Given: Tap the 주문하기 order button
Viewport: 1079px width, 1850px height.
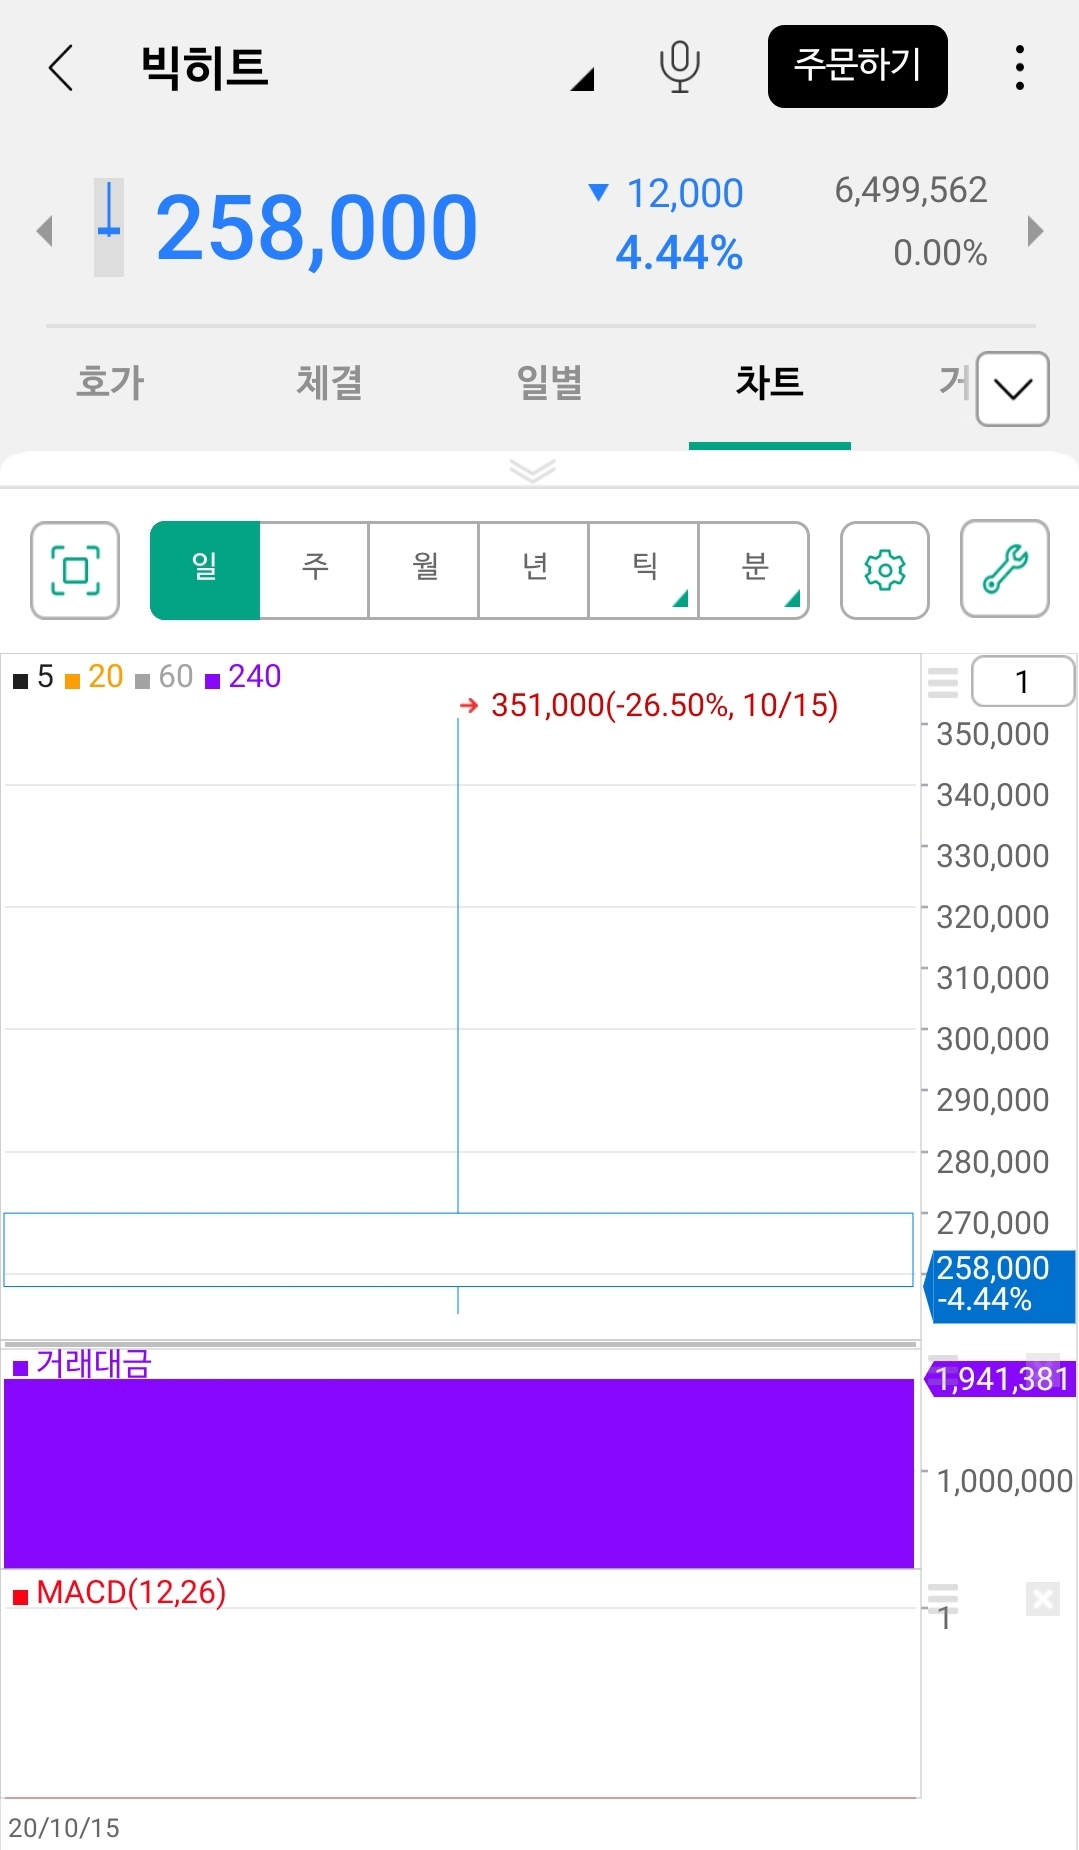Looking at the screenshot, I should 857,66.
